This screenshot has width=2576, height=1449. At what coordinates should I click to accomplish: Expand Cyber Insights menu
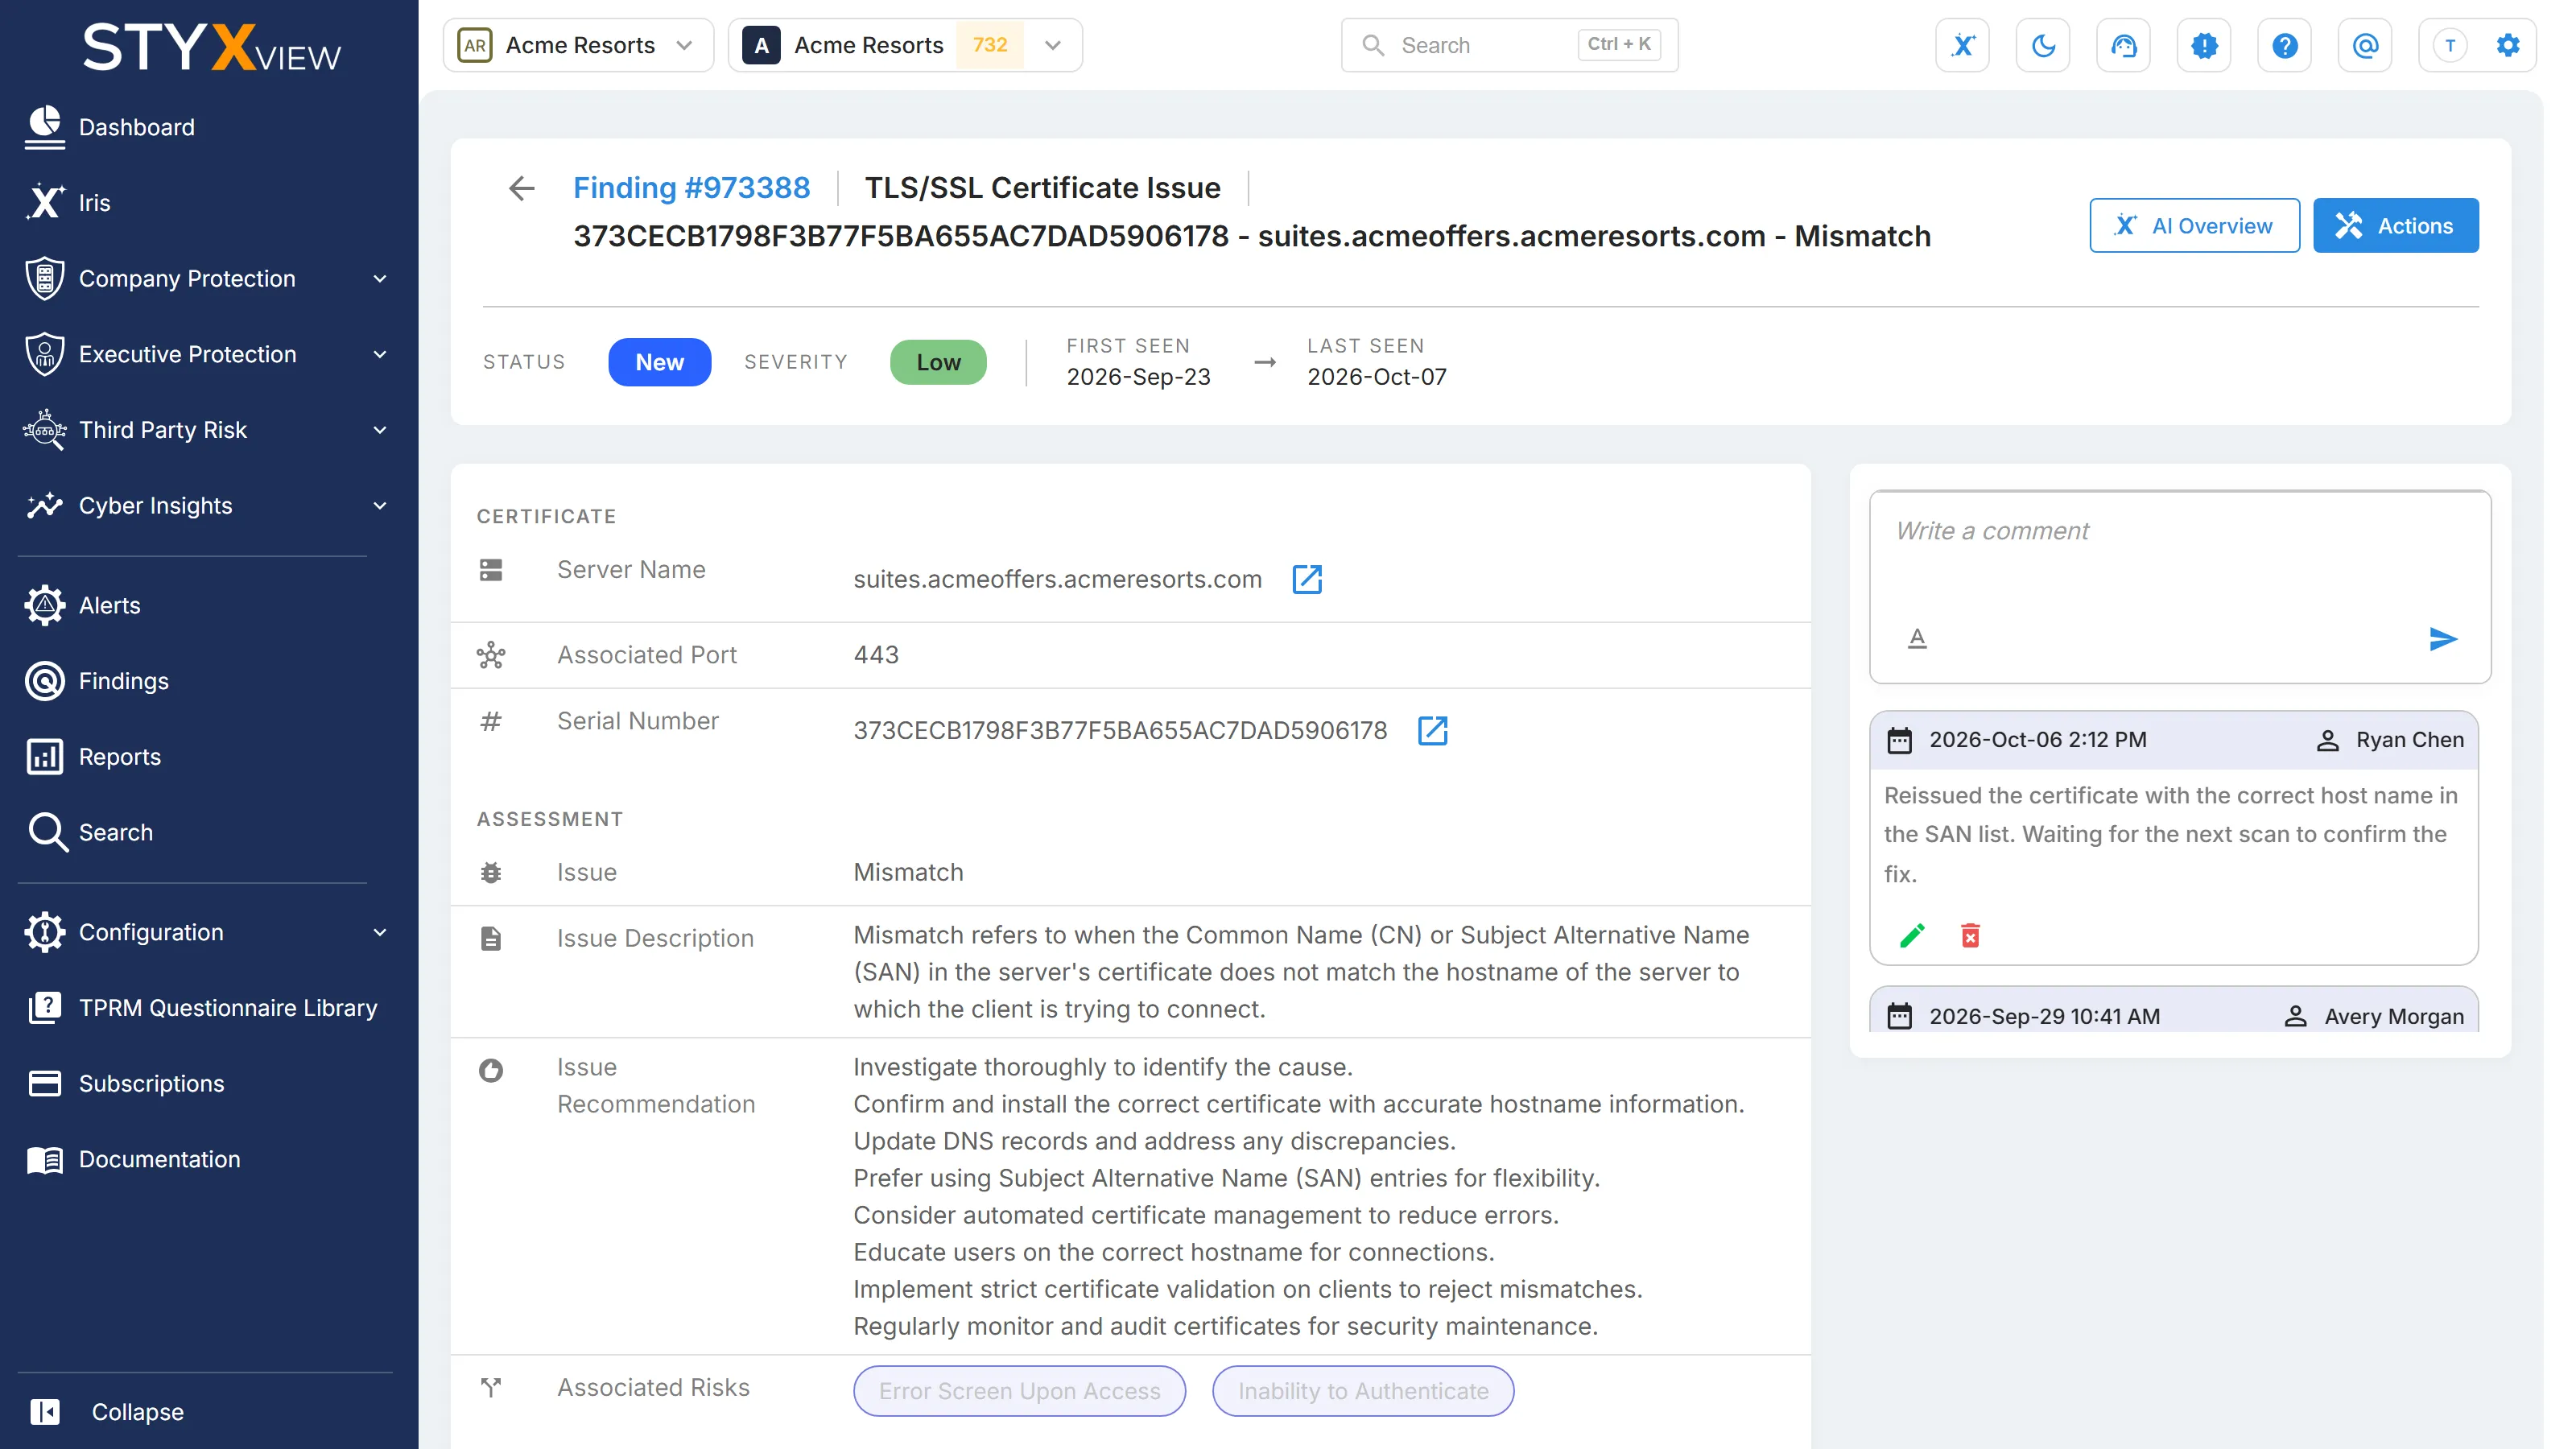click(209, 505)
